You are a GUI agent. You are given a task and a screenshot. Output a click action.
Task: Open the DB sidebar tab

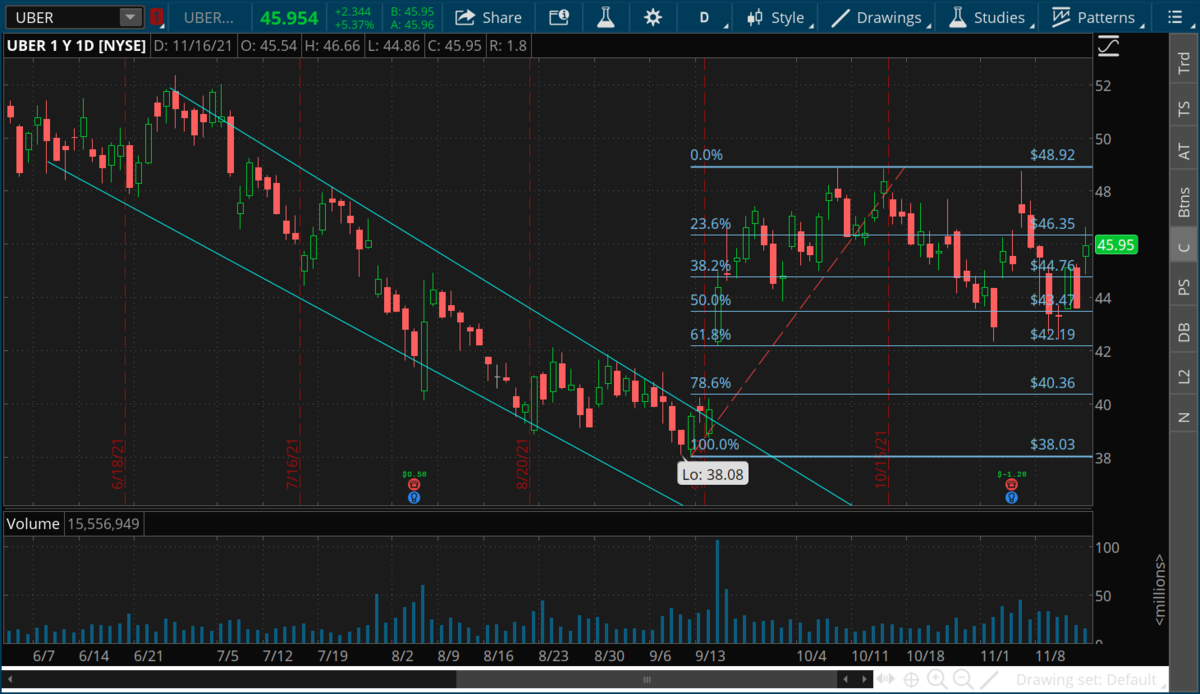[1184, 333]
